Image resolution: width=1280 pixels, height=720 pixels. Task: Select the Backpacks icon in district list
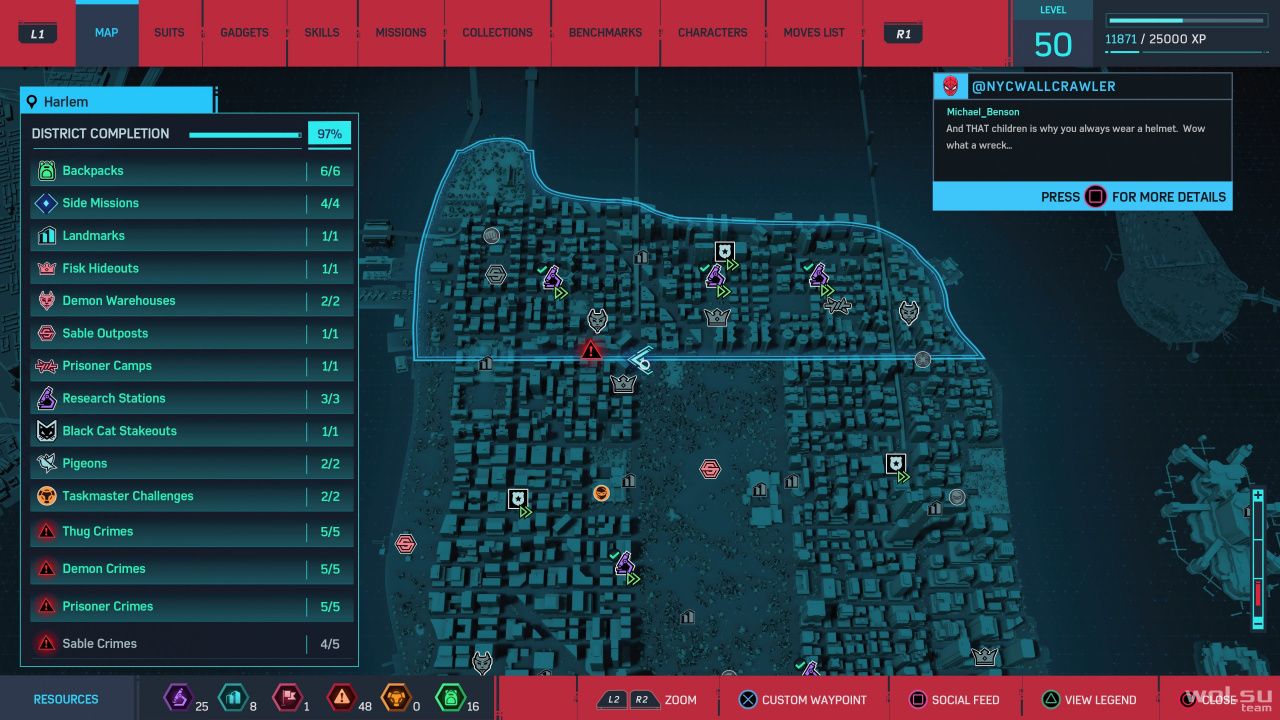(46, 171)
